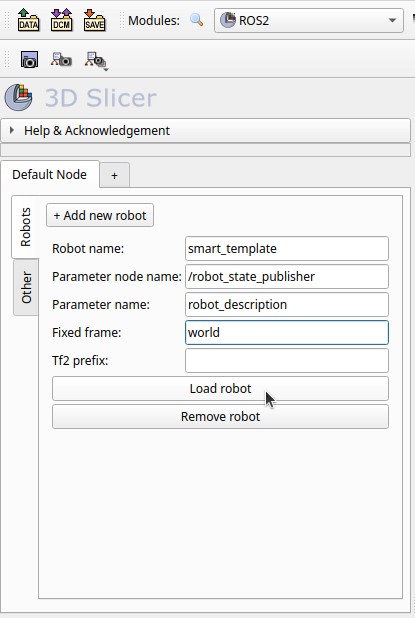The width and height of the screenshot is (415, 618).
Task: Switch to the Other vertical tab
Action: click(26, 287)
